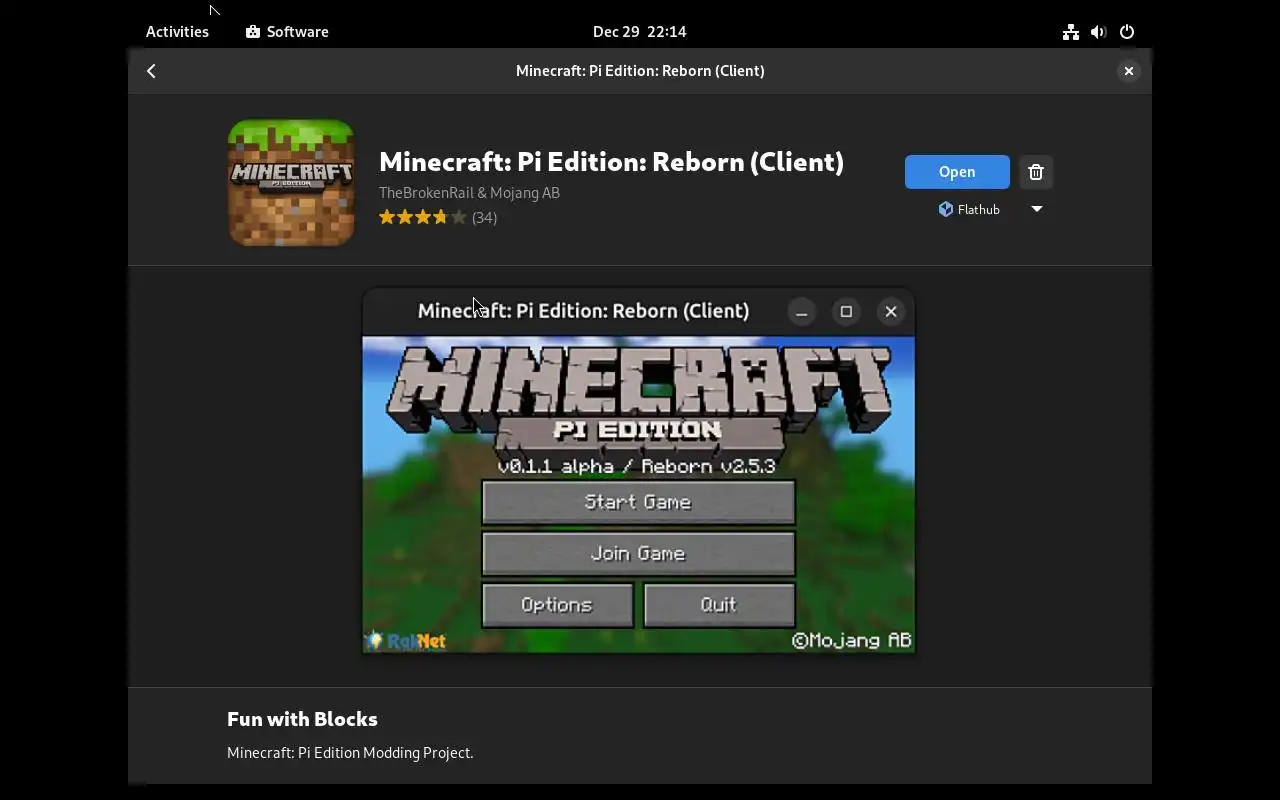Click the app title Minecraft: Pi Edition: Reborn (Client)
The image size is (1280, 800).
click(x=611, y=161)
